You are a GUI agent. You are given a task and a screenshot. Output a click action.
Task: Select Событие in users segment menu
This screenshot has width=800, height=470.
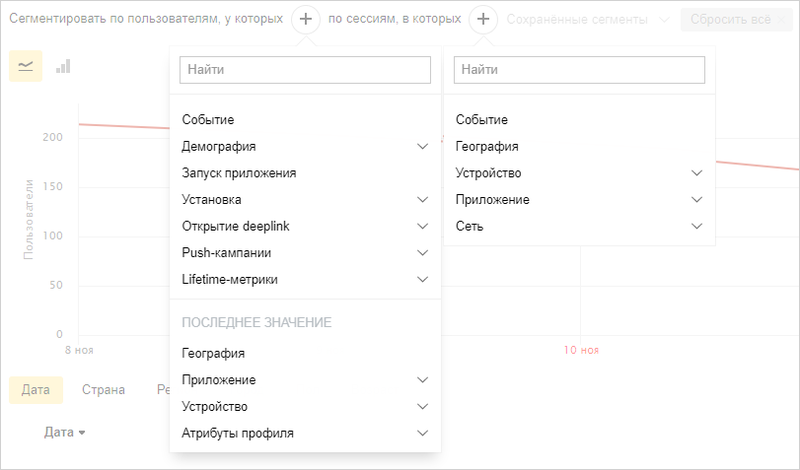click(x=305, y=120)
